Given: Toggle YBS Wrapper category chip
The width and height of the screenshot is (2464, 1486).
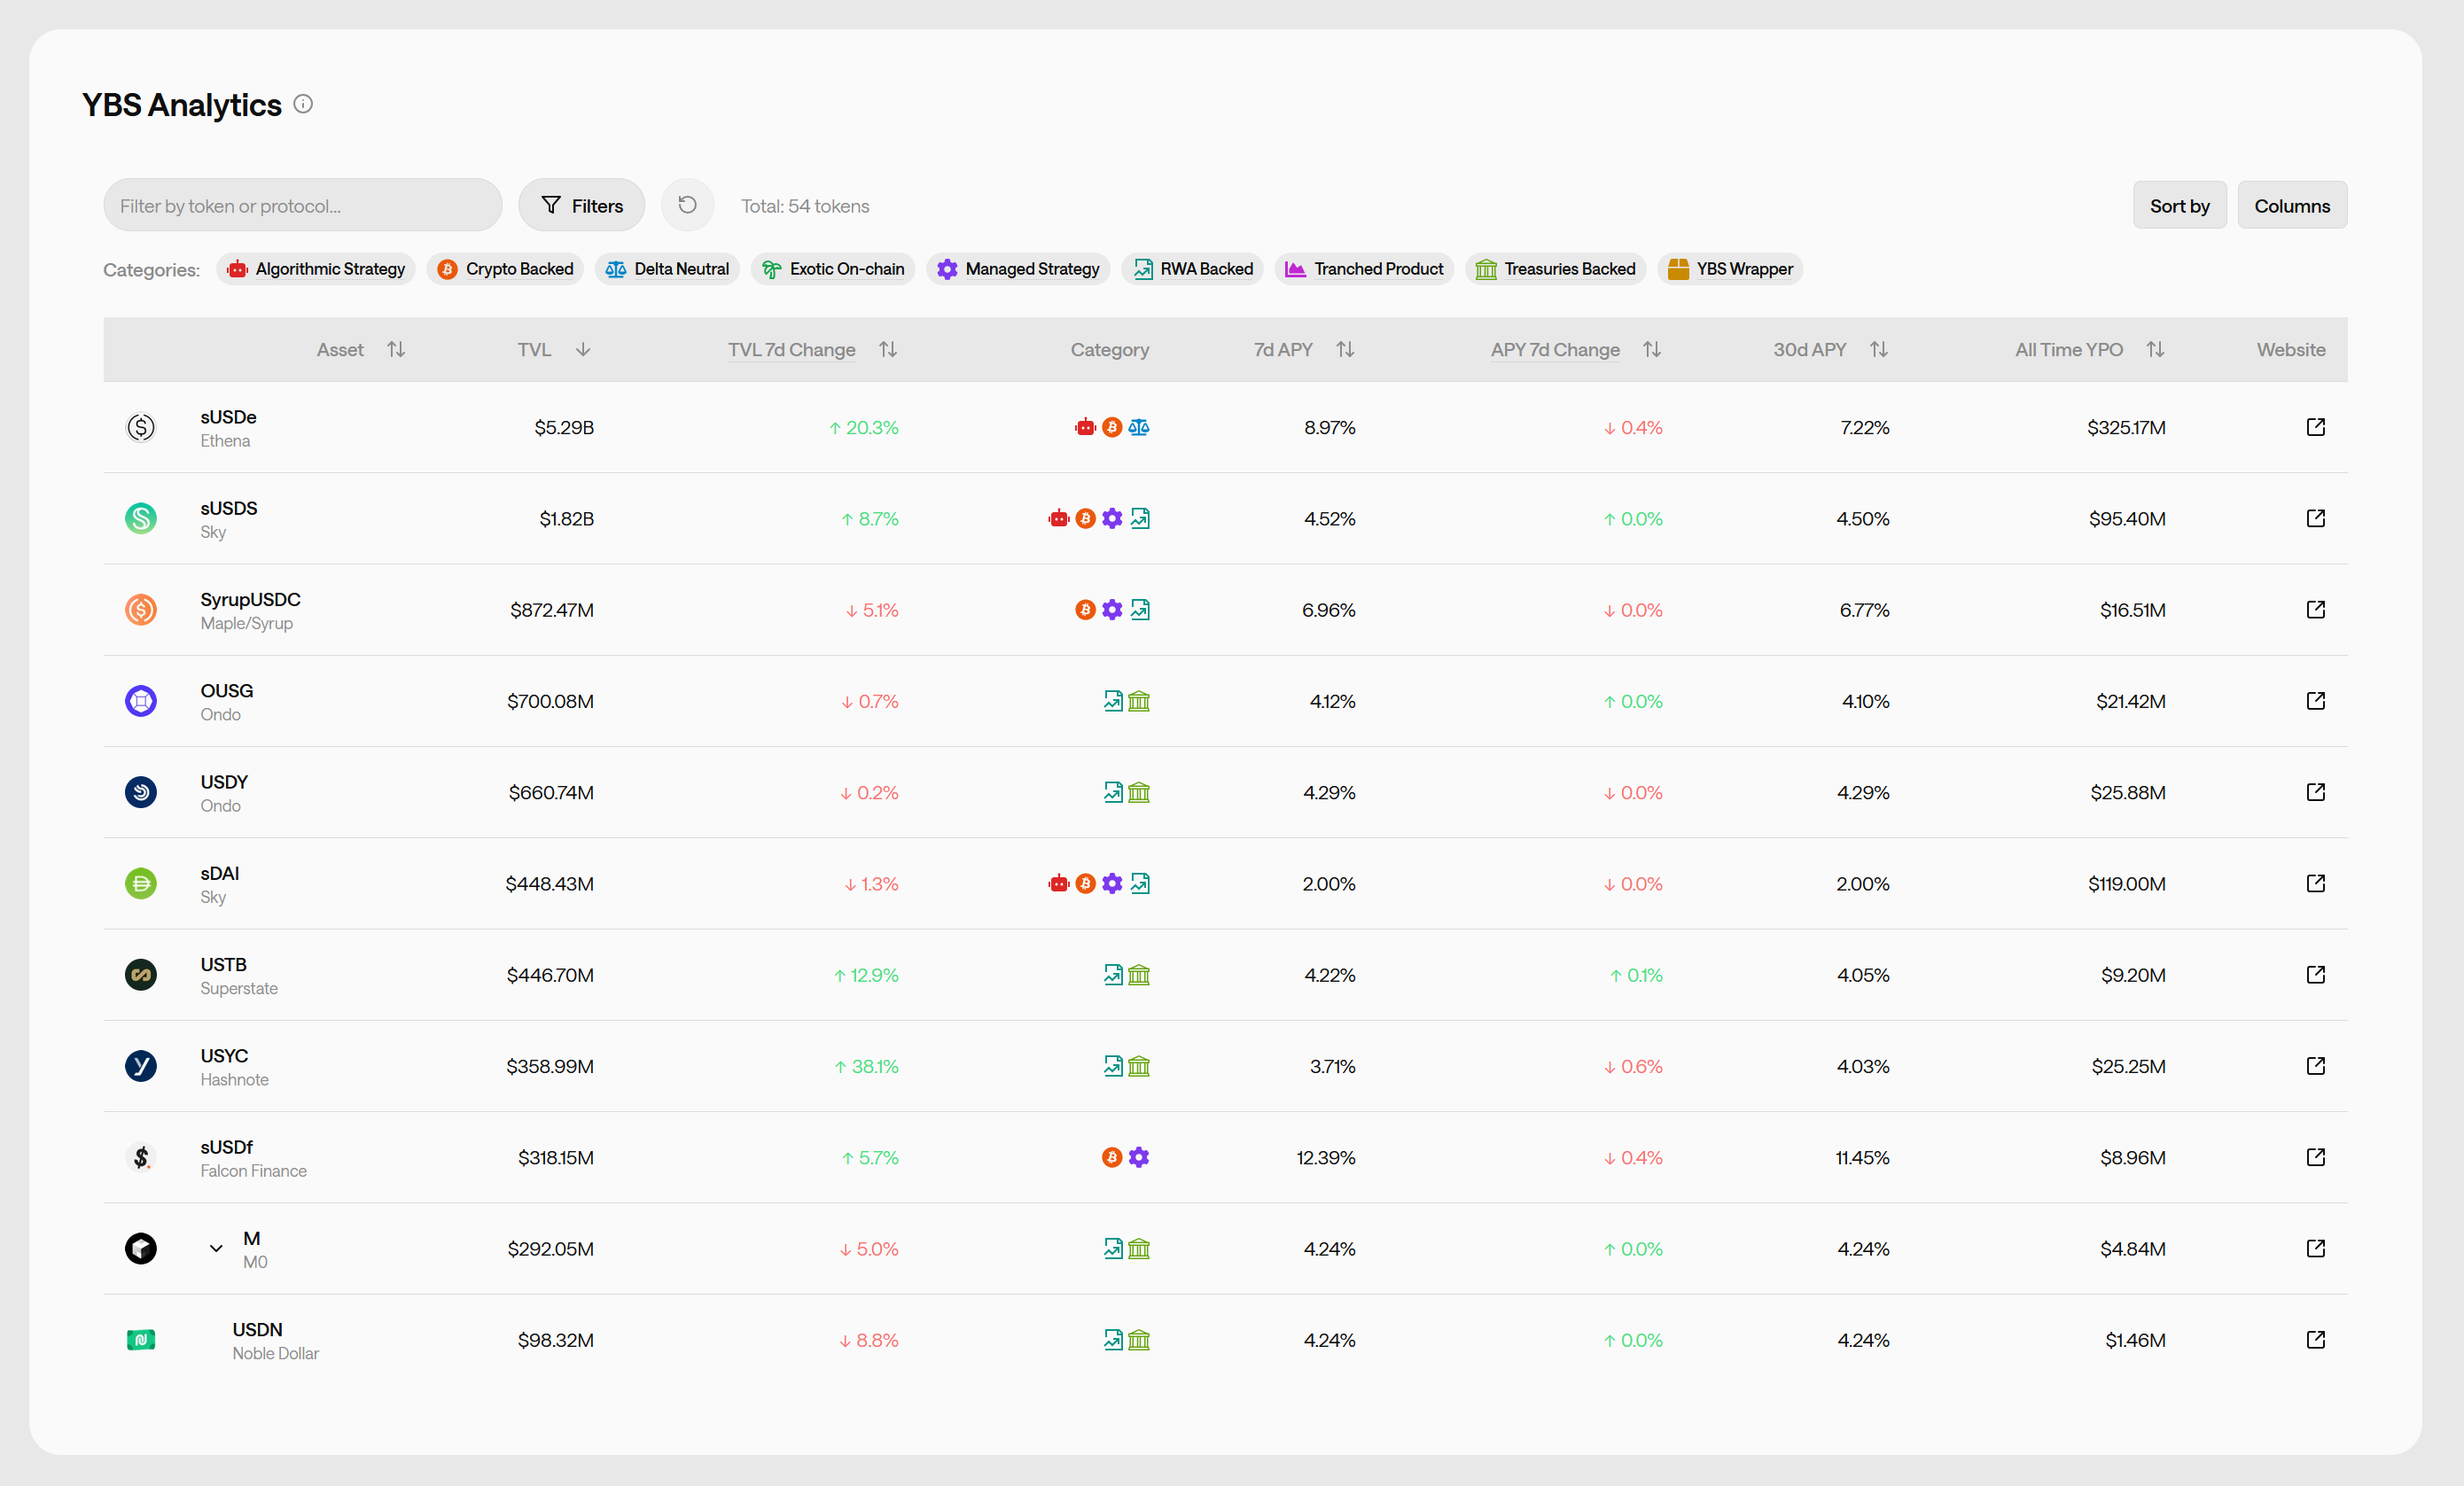Looking at the screenshot, I should coord(1730,269).
